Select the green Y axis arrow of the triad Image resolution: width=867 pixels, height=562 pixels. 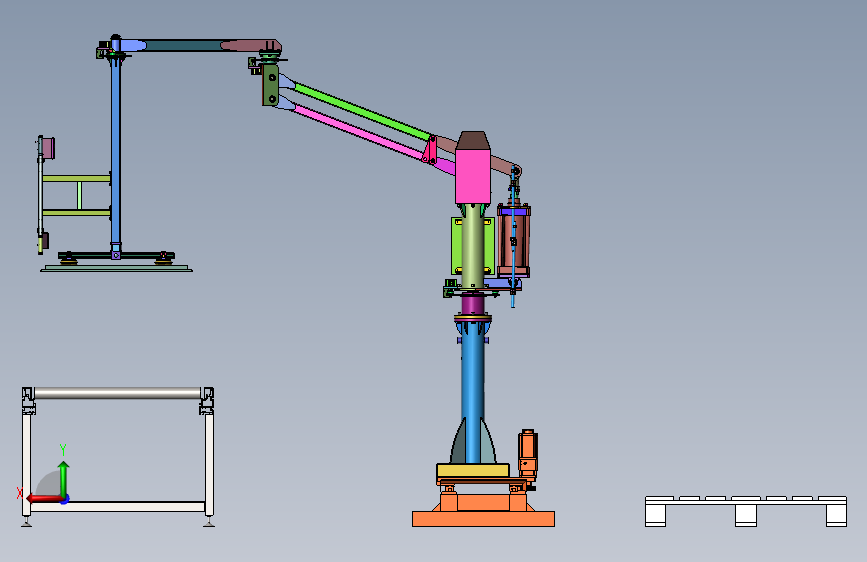[x=64, y=478]
